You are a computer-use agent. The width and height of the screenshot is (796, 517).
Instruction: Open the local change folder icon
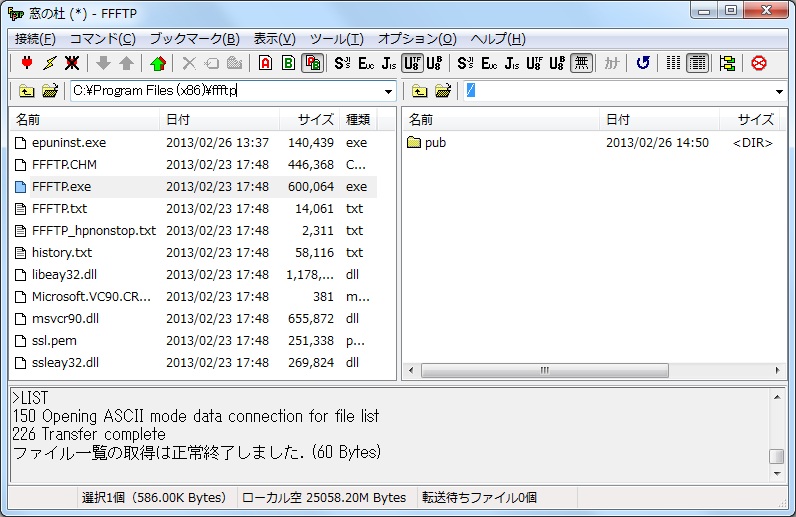50,91
